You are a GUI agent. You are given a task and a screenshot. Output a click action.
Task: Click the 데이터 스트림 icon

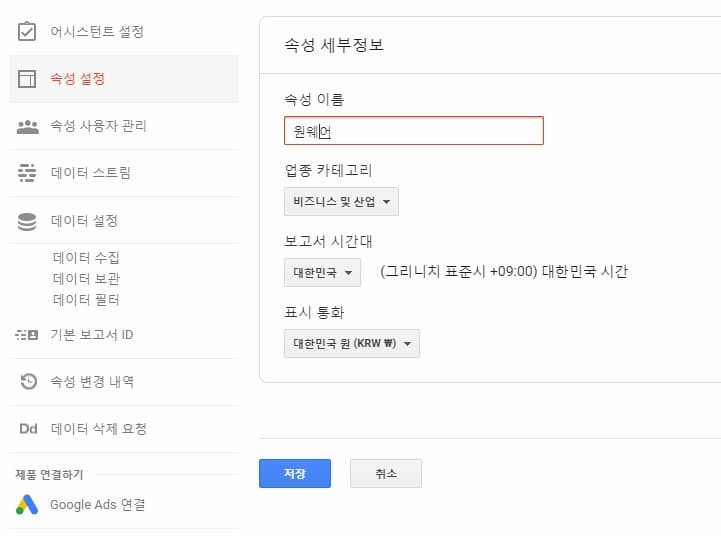coord(27,173)
